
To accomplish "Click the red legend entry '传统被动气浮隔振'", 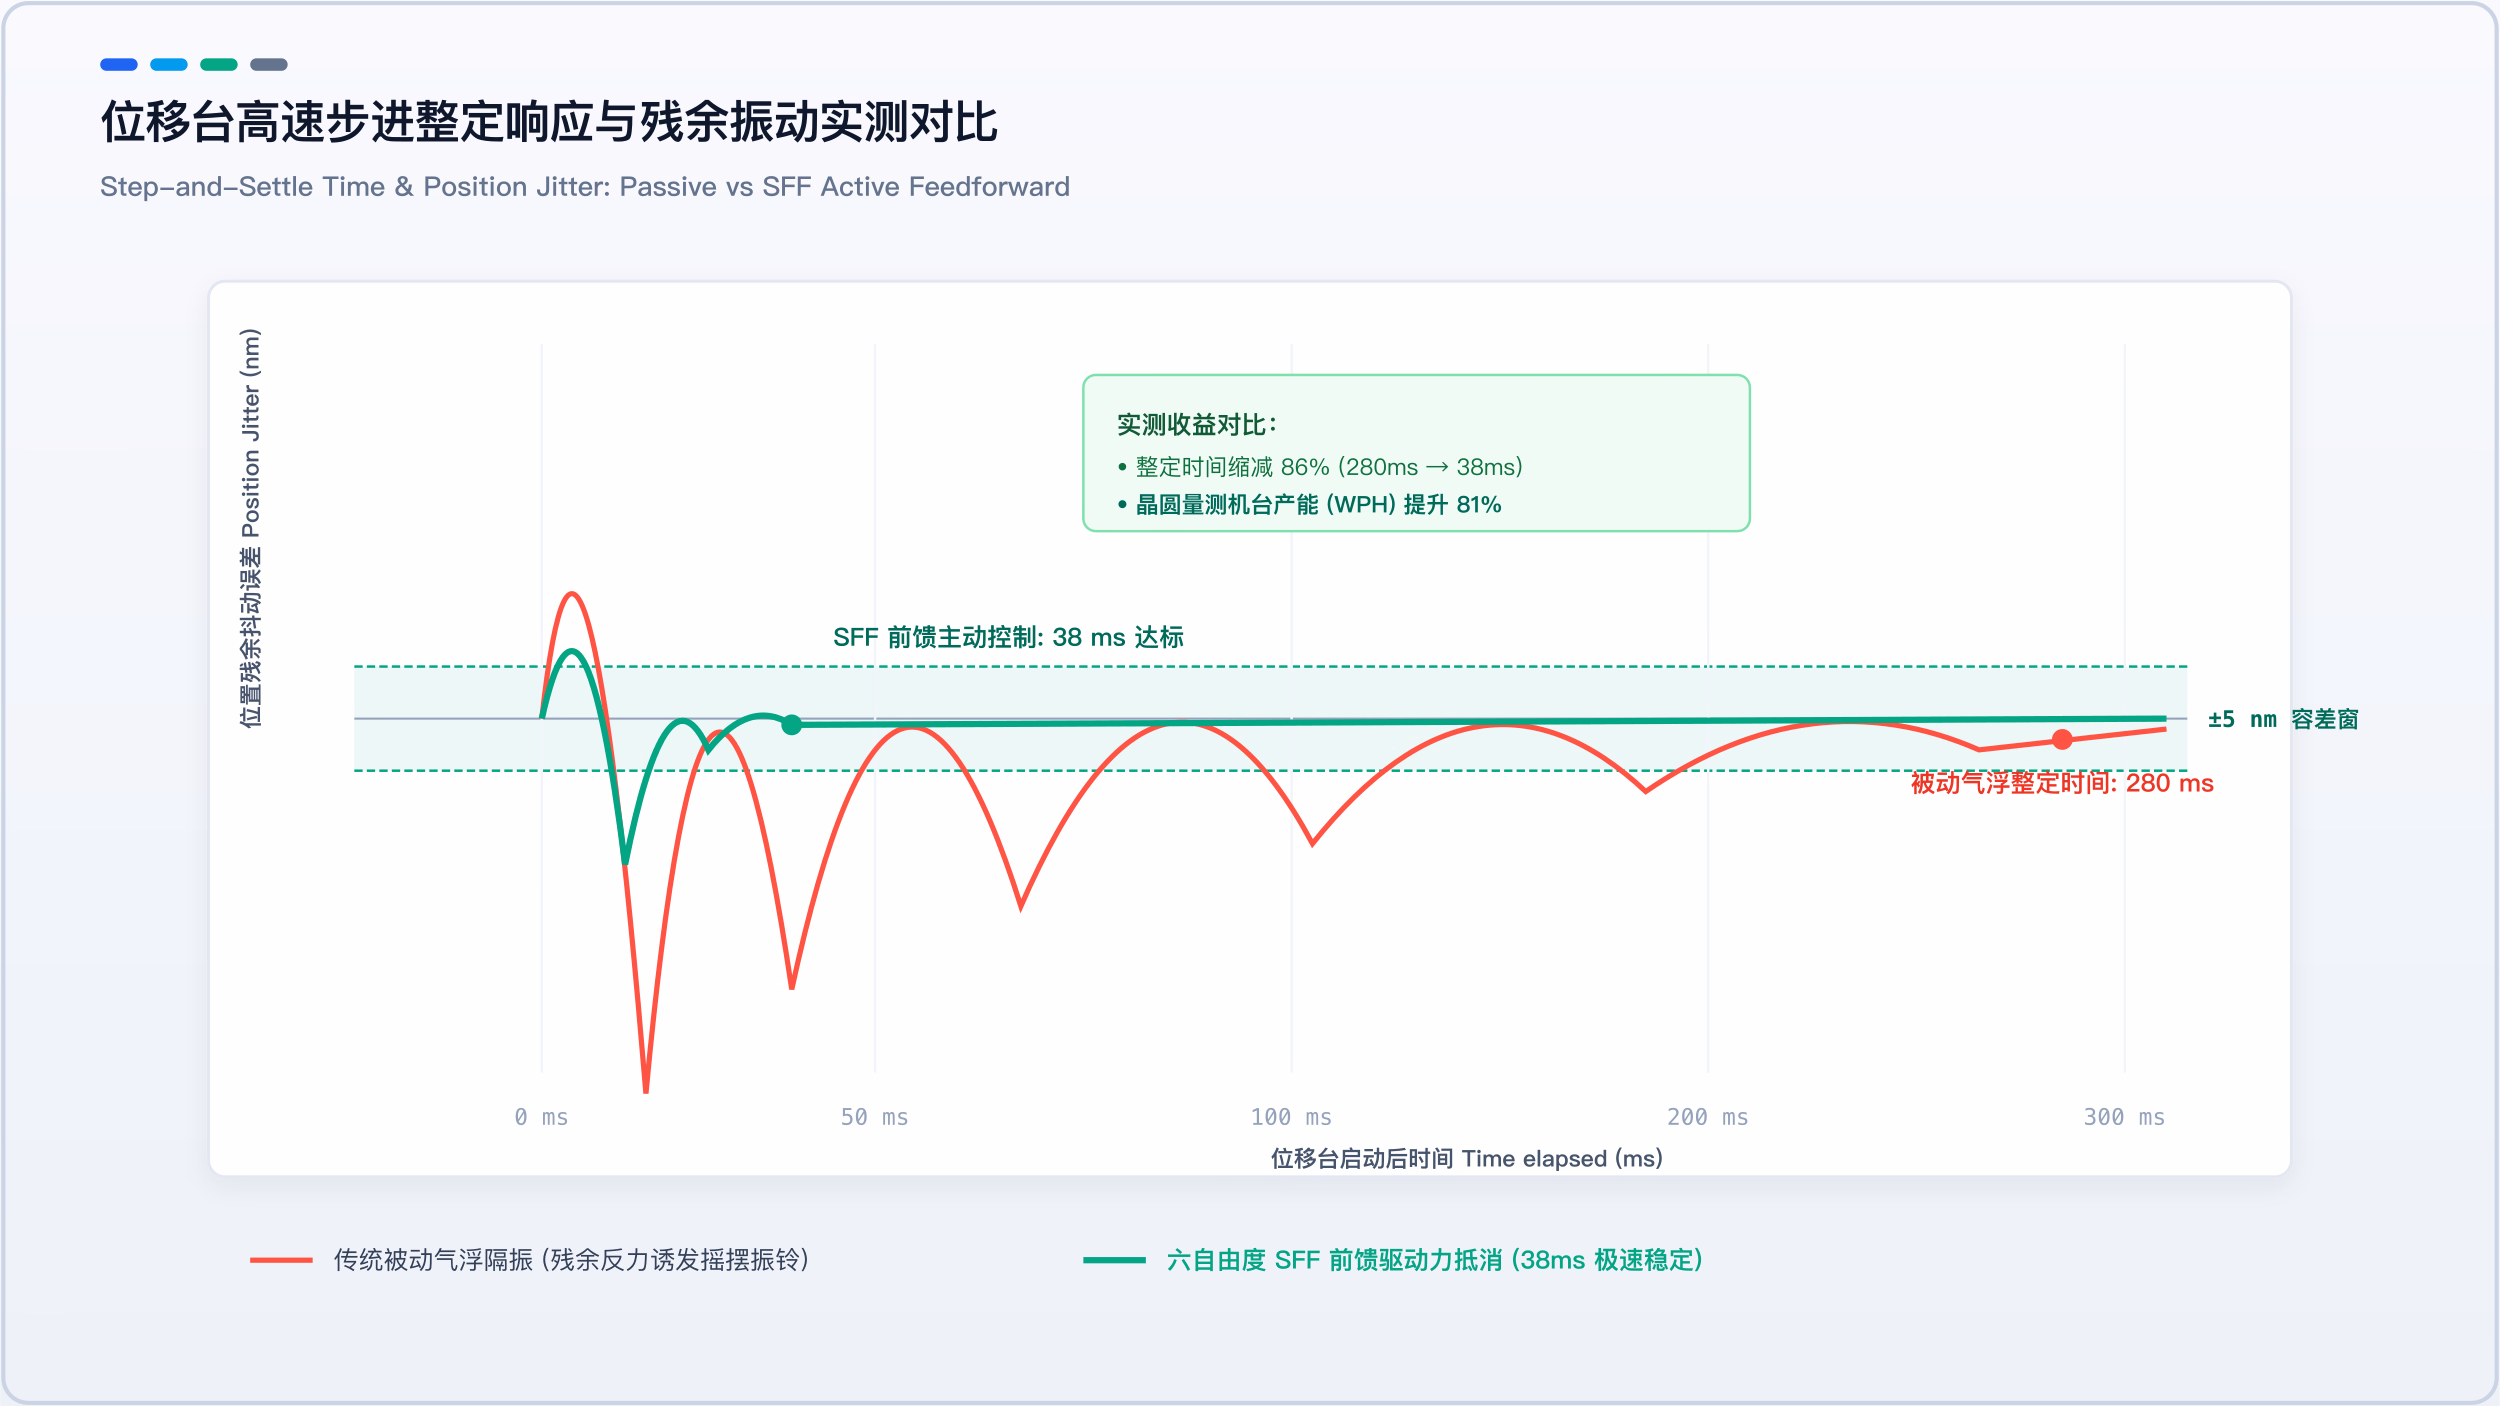I will 571,1260.
